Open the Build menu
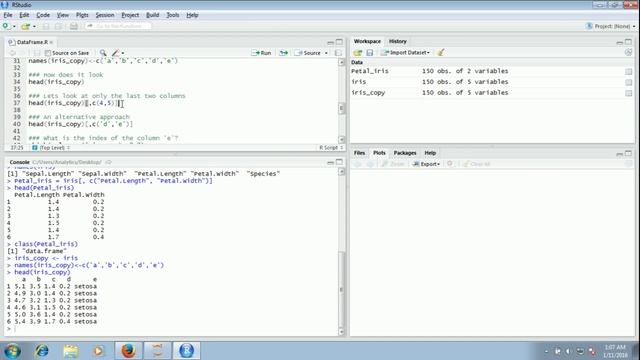 coord(153,15)
